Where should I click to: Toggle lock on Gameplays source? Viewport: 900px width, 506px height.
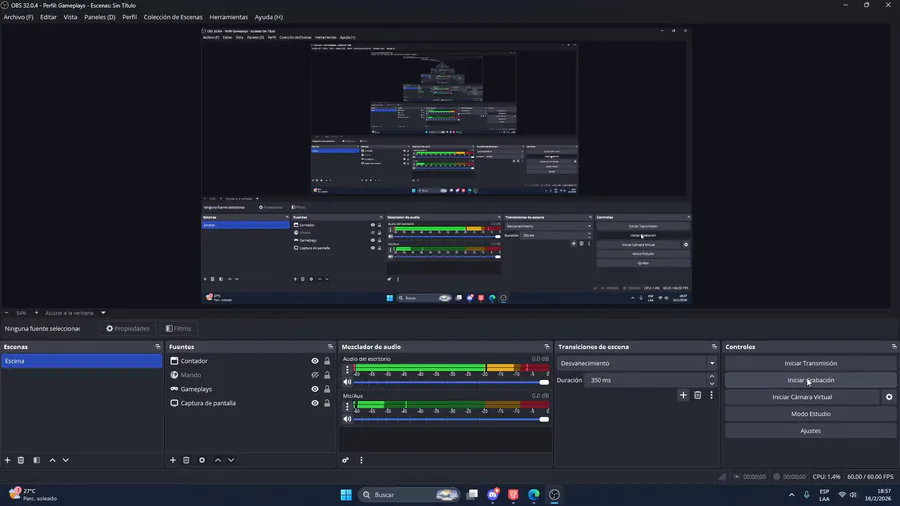point(327,389)
